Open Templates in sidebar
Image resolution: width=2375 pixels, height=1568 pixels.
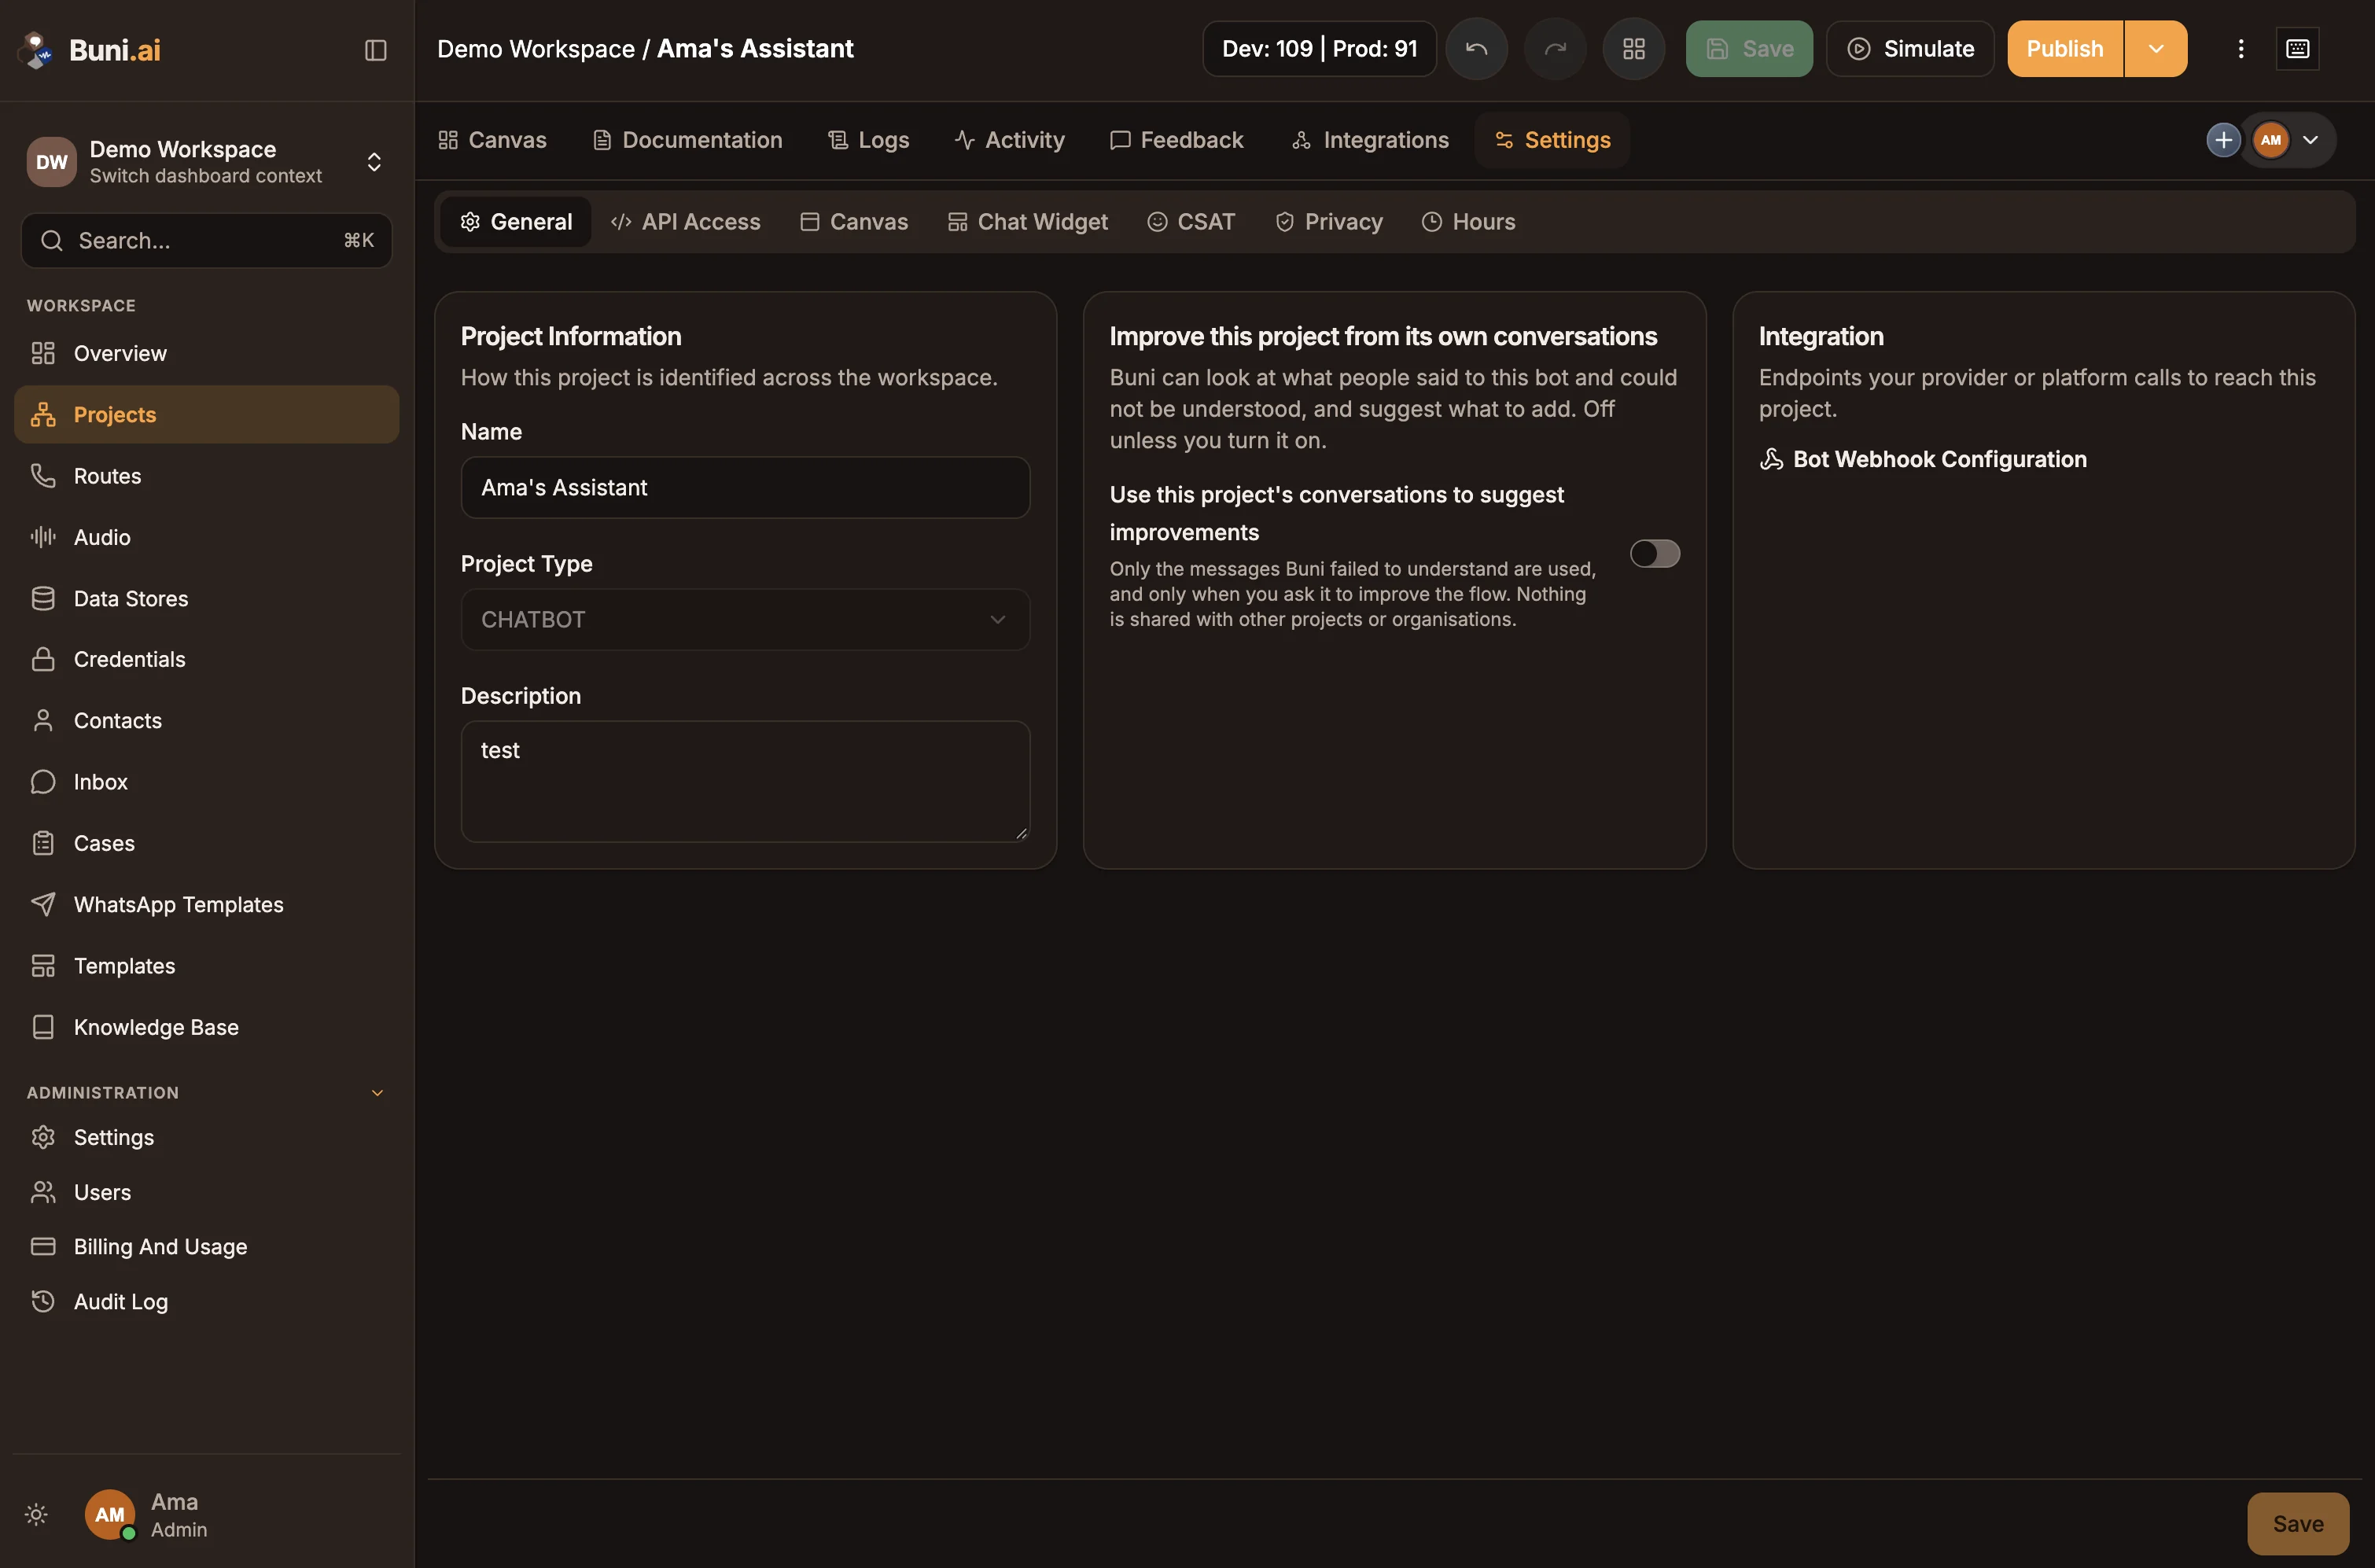coord(206,966)
